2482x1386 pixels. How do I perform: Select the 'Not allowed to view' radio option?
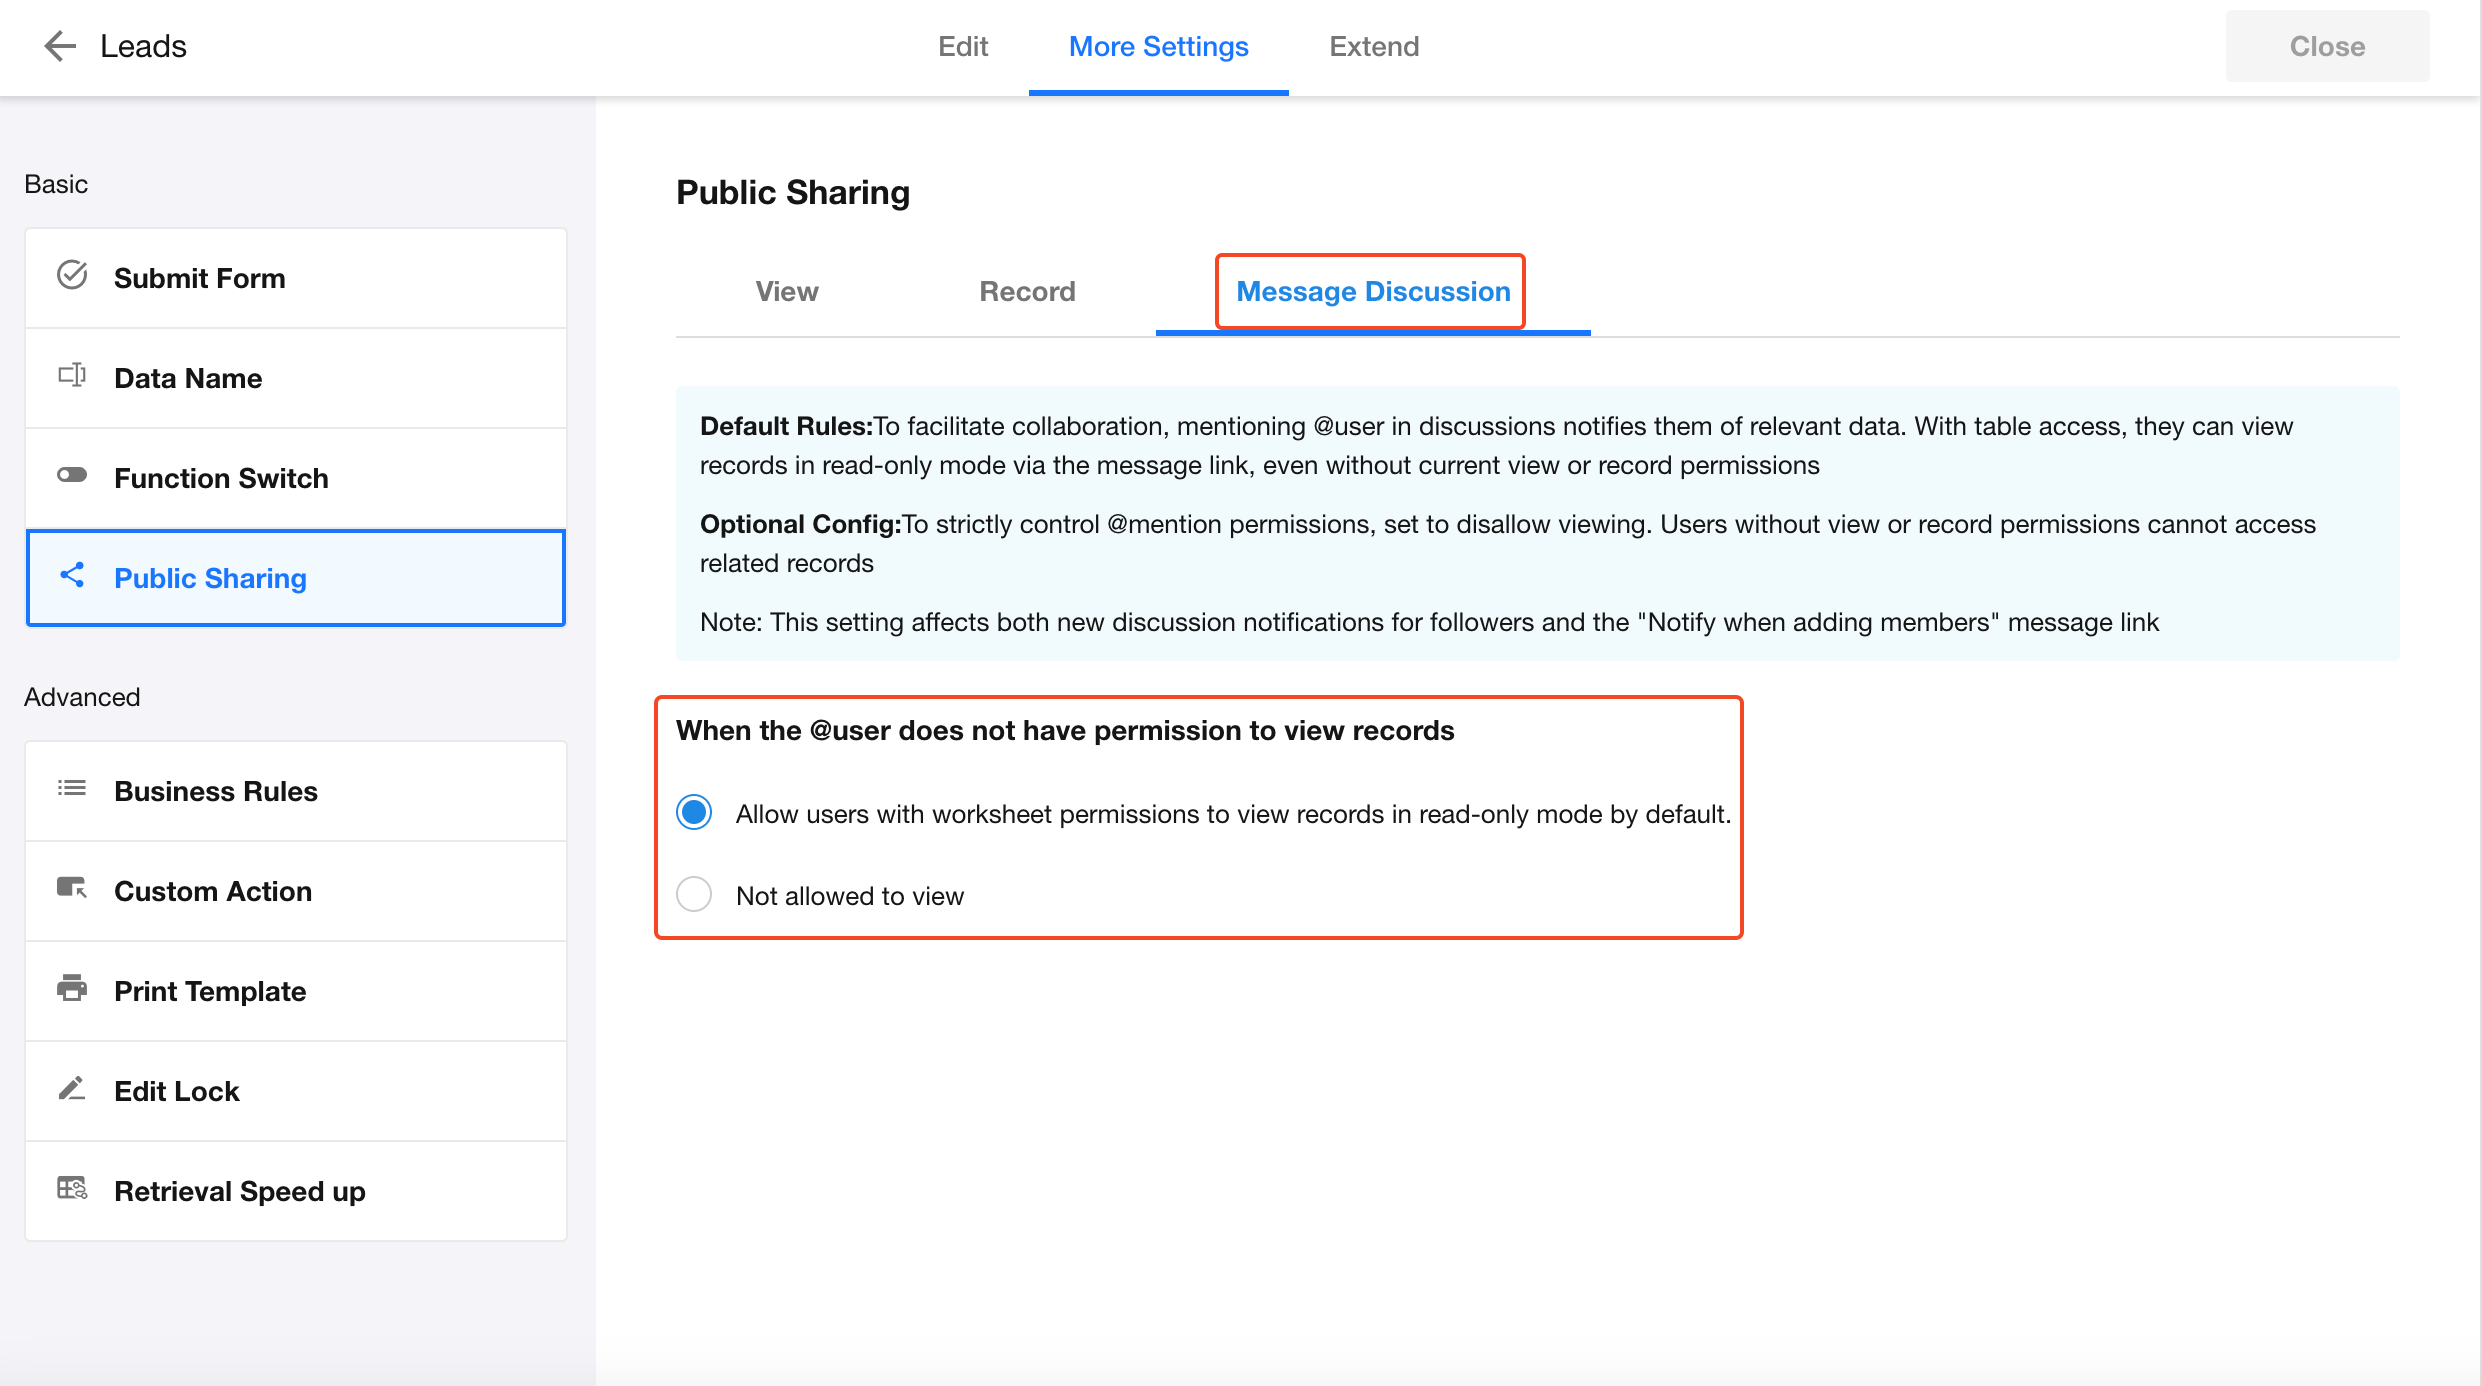pos(694,894)
